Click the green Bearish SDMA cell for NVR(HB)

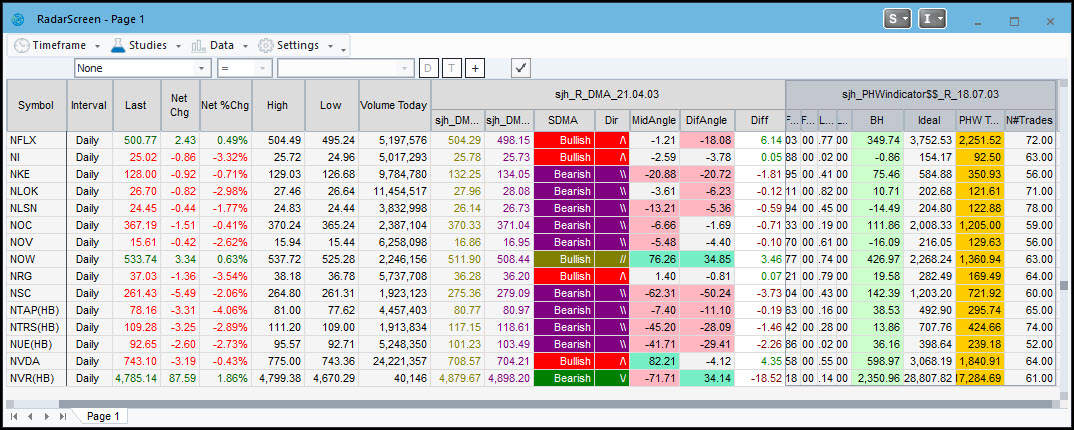pyautogui.click(x=564, y=378)
